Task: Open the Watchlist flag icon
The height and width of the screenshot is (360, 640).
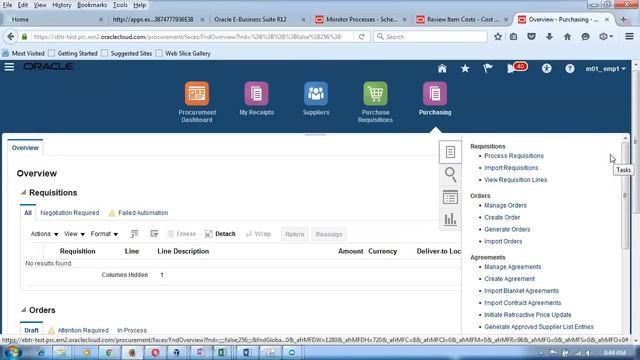Action: [x=488, y=69]
